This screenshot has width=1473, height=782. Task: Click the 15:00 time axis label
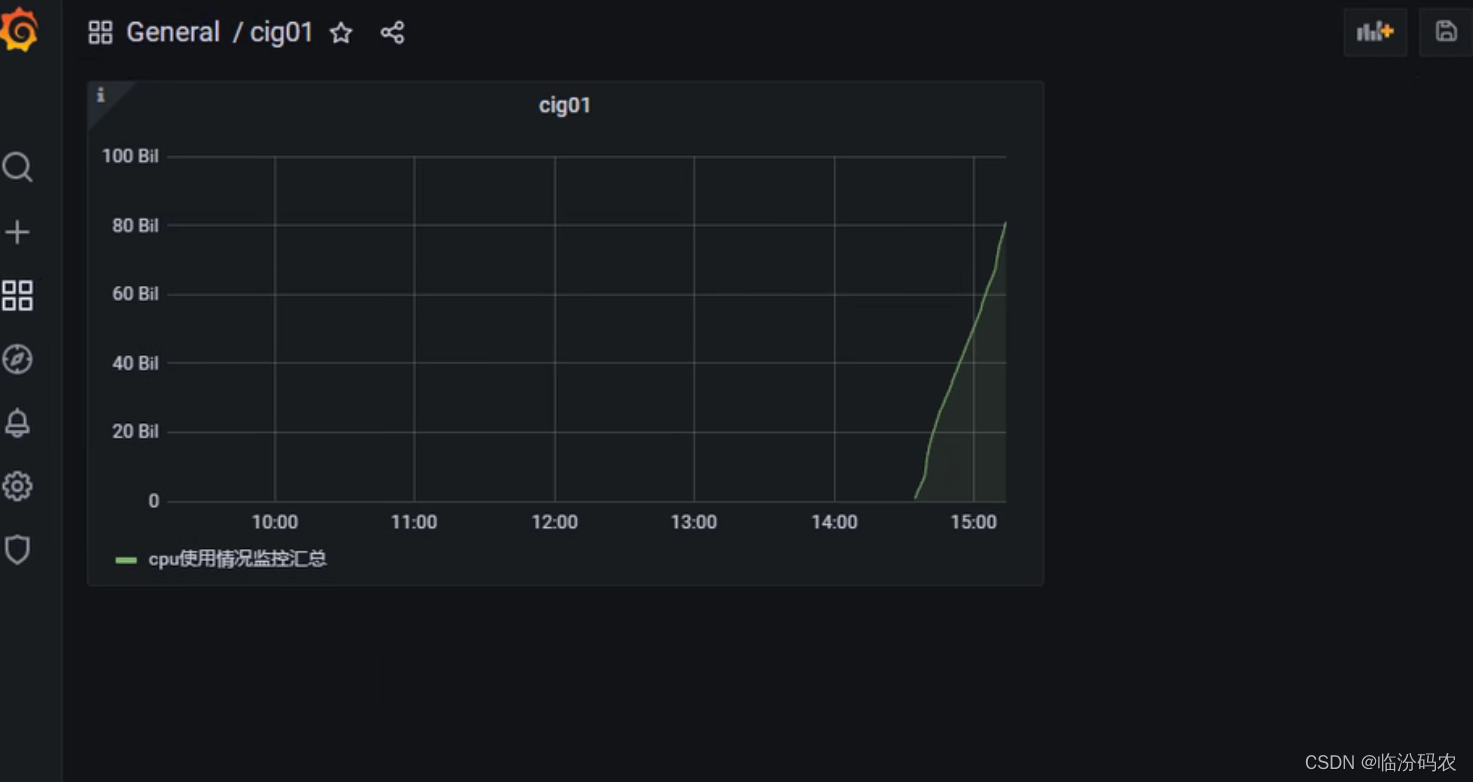click(974, 522)
